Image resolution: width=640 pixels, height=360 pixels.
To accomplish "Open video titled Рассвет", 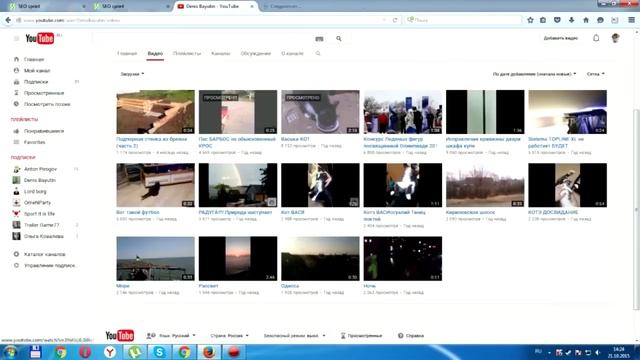I will coord(208,286).
